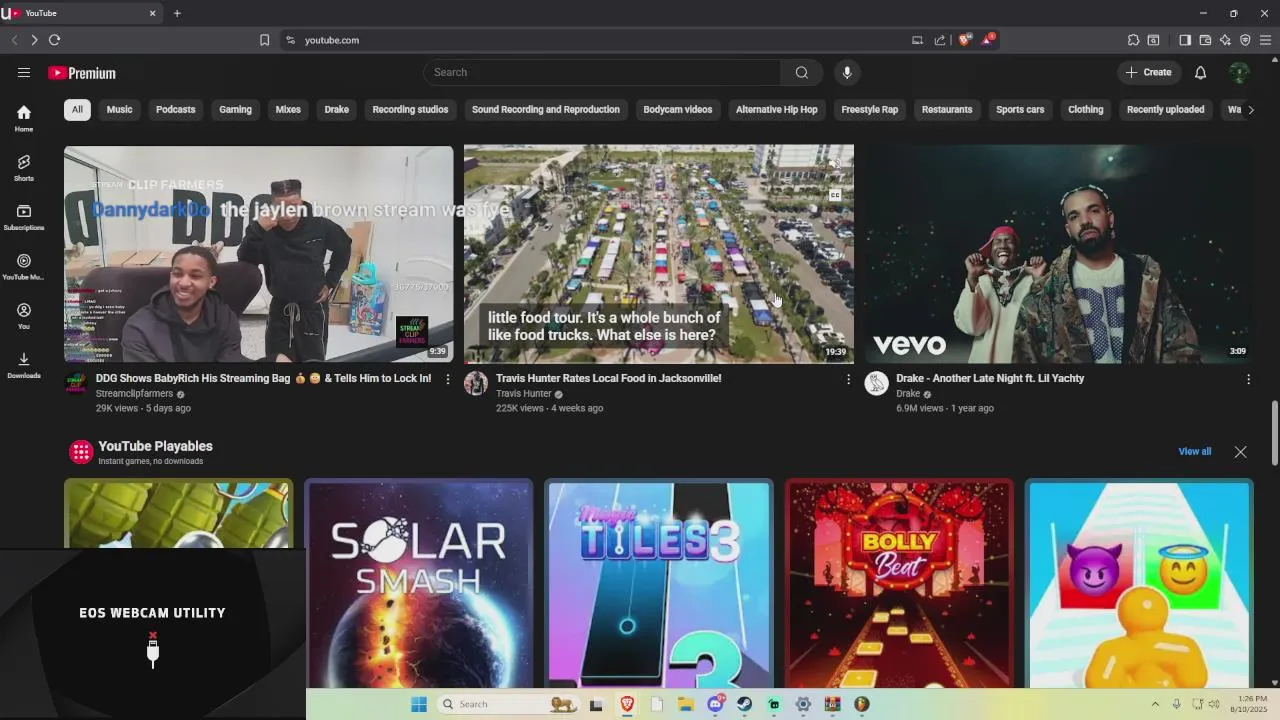Select the Recently uploaded chip
Image resolution: width=1280 pixels, height=720 pixels.
coord(1165,109)
